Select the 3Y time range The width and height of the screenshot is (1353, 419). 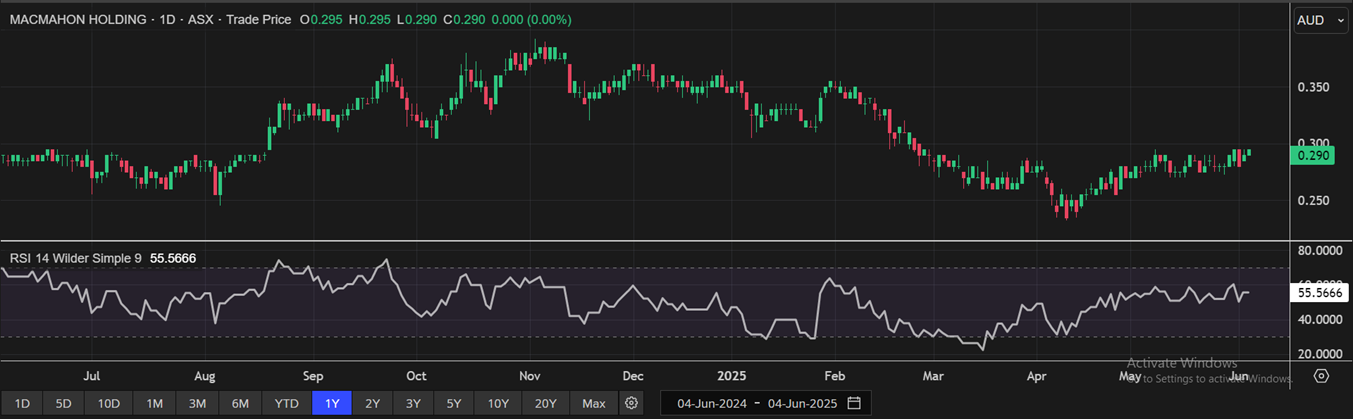click(414, 403)
